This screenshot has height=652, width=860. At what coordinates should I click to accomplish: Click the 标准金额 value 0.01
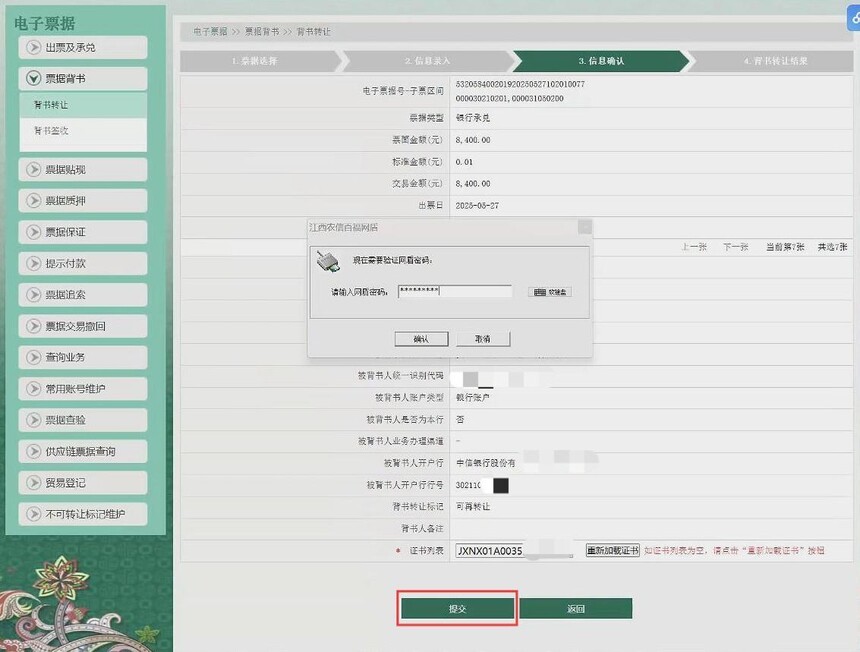pyautogui.click(x=464, y=162)
